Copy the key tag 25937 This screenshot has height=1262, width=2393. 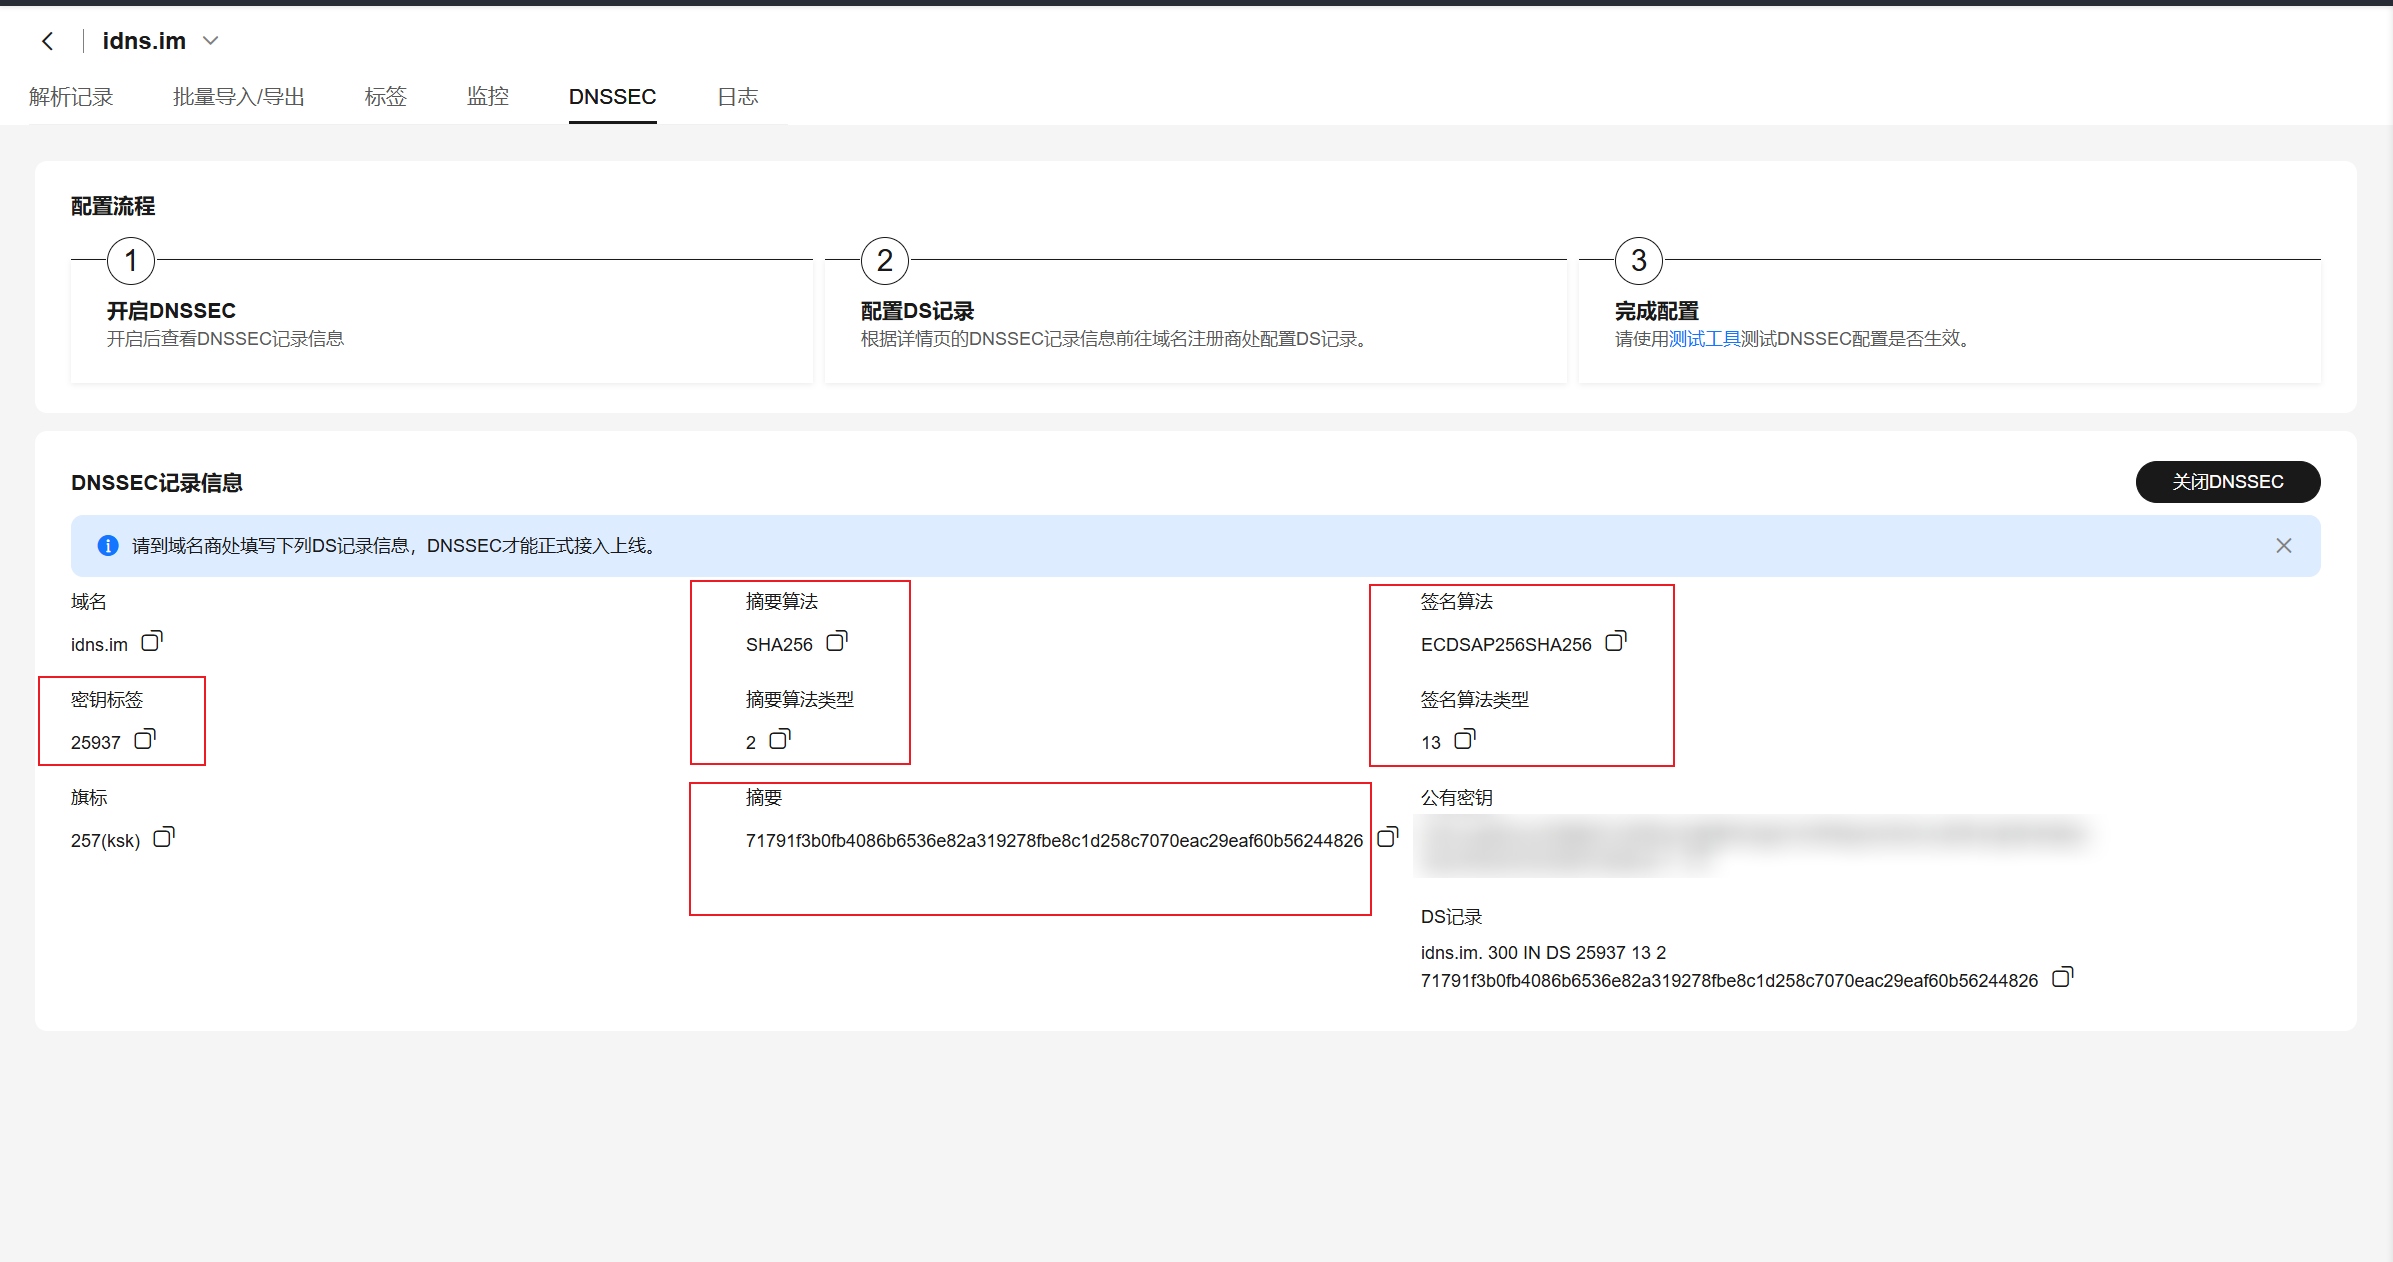click(x=145, y=739)
